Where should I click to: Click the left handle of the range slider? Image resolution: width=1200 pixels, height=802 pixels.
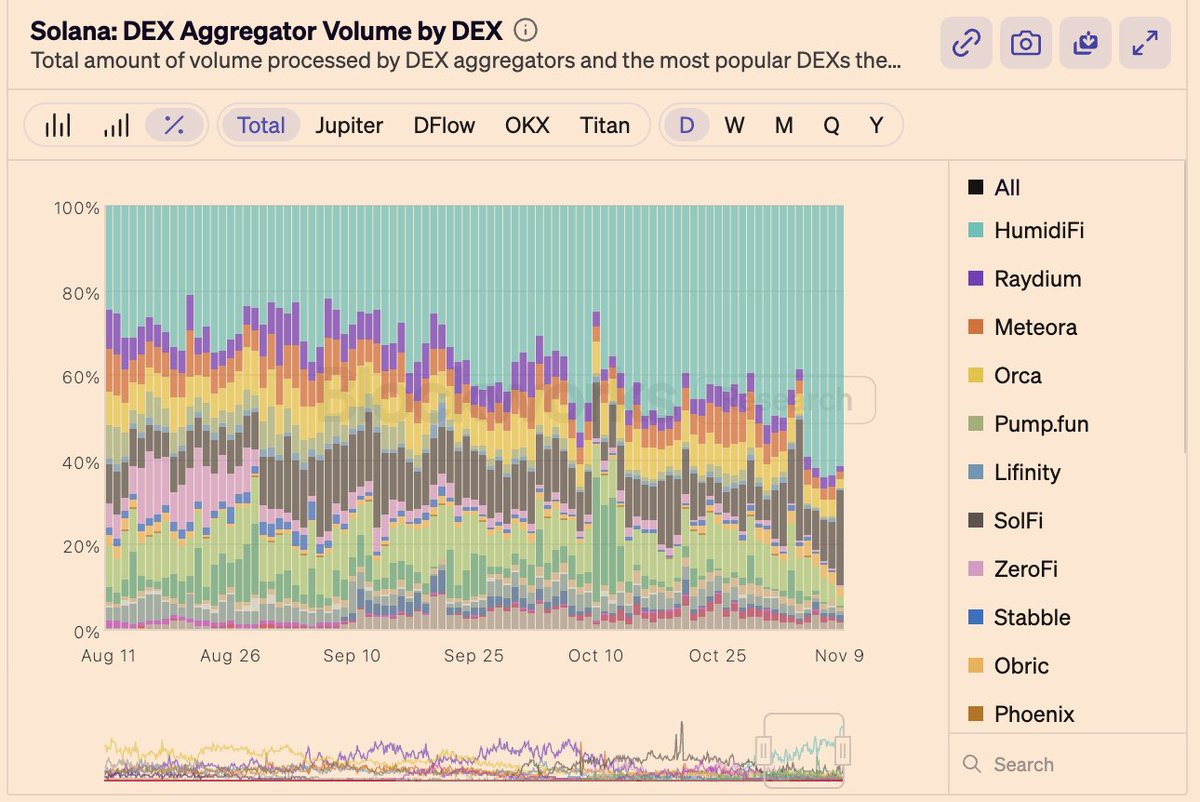(762, 749)
